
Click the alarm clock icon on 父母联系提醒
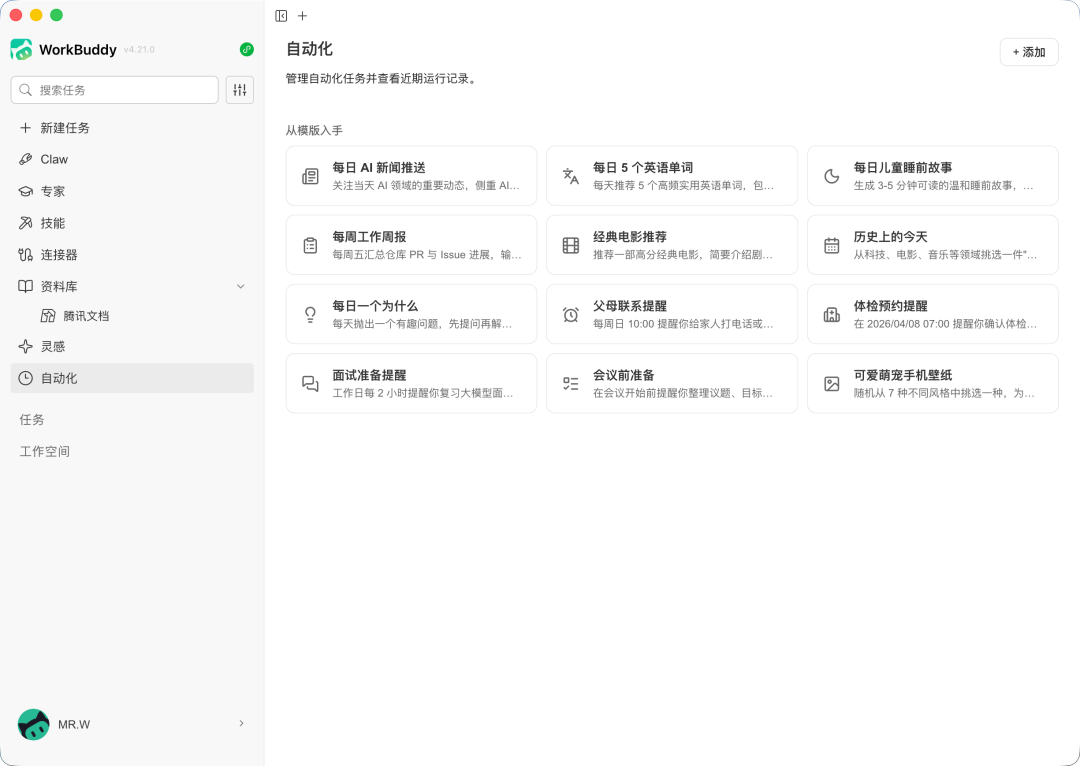coord(571,315)
